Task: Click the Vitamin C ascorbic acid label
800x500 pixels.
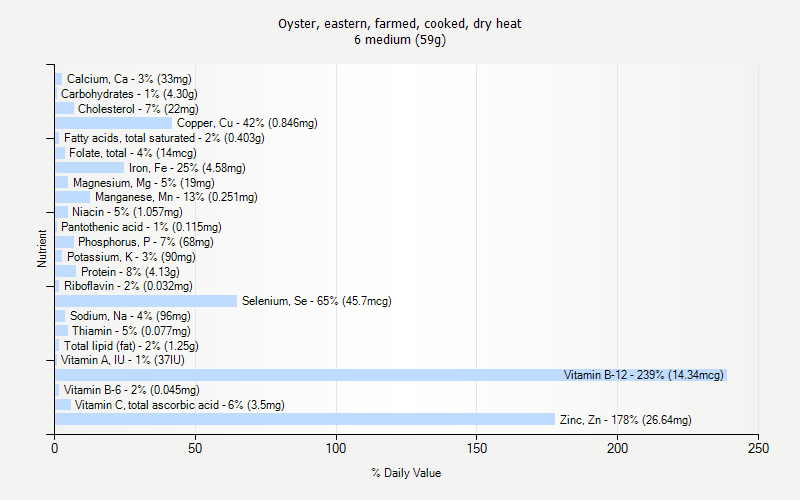Action: [x=180, y=405]
